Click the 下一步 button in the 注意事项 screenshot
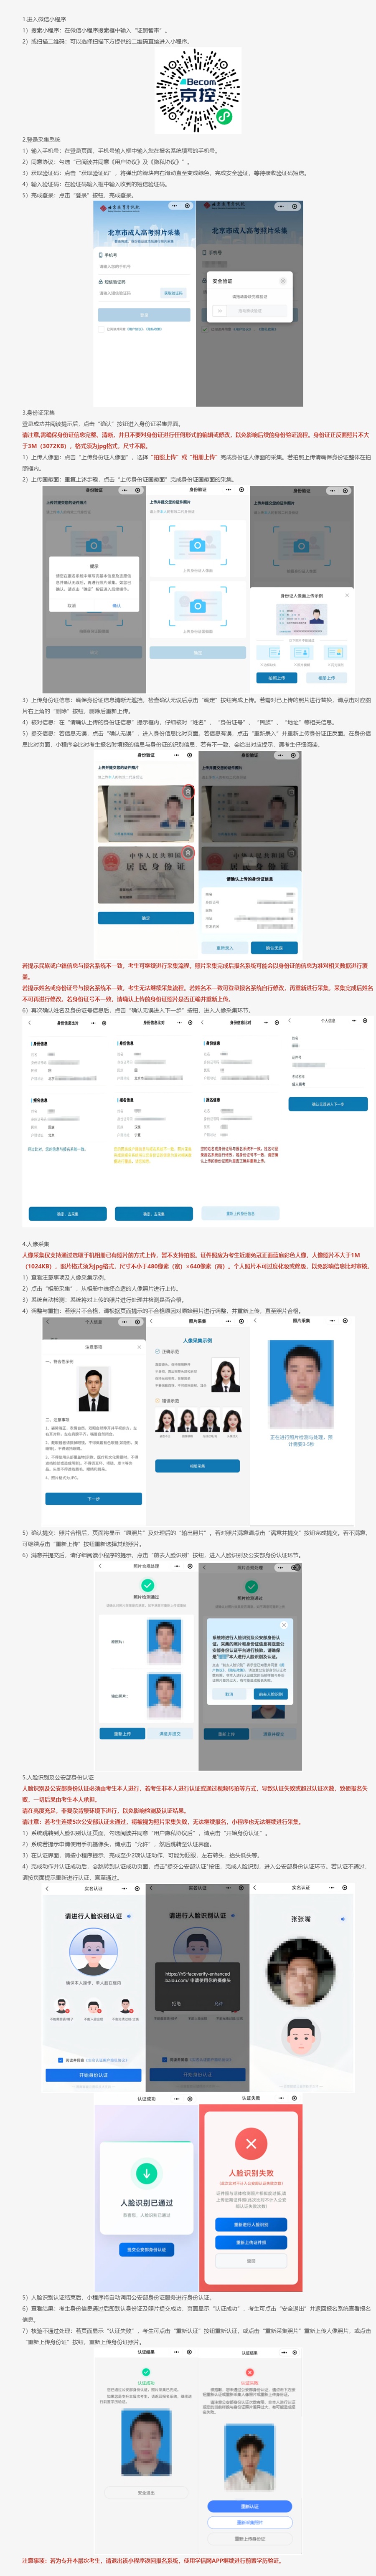Screen dimensions: 376x2576 pos(94,1499)
